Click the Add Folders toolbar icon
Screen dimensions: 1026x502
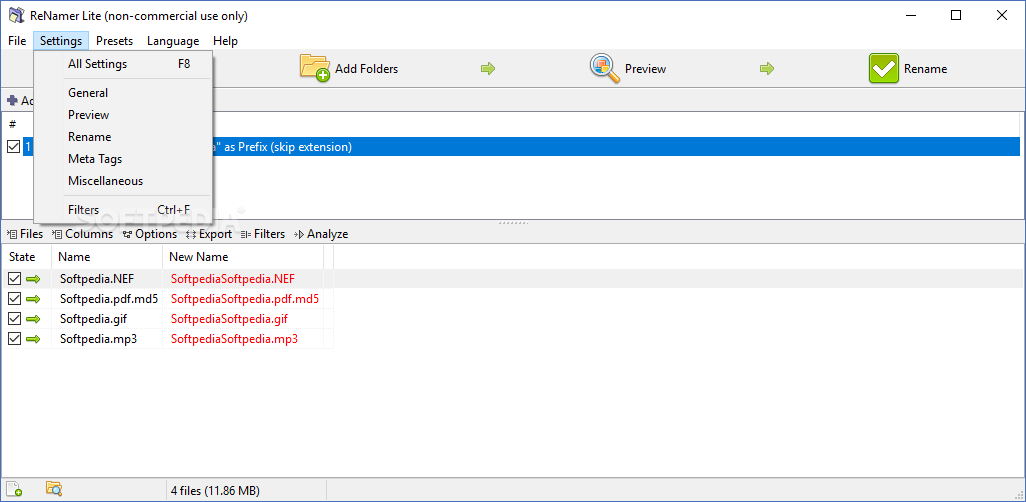(x=315, y=68)
